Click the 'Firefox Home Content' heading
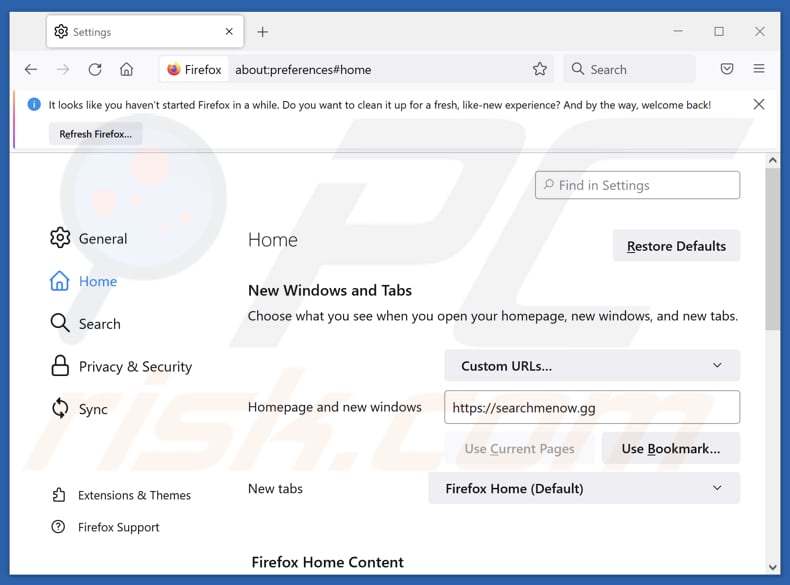This screenshot has width=790, height=585. pyautogui.click(x=327, y=562)
